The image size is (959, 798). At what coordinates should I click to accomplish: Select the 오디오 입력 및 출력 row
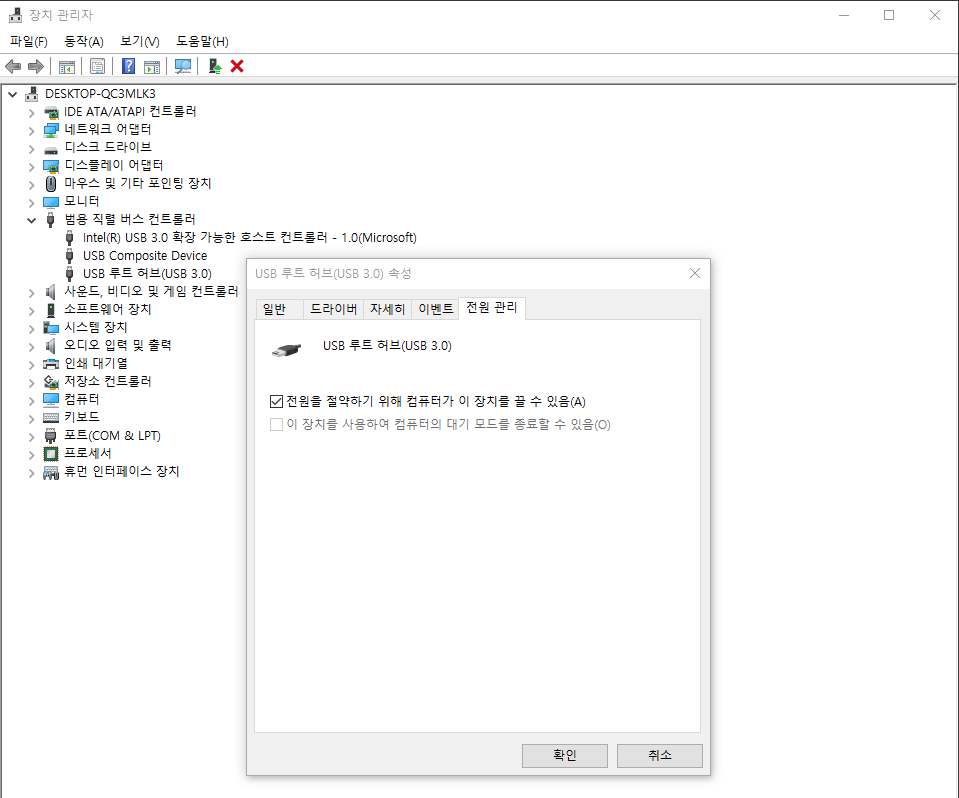click(x=117, y=345)
